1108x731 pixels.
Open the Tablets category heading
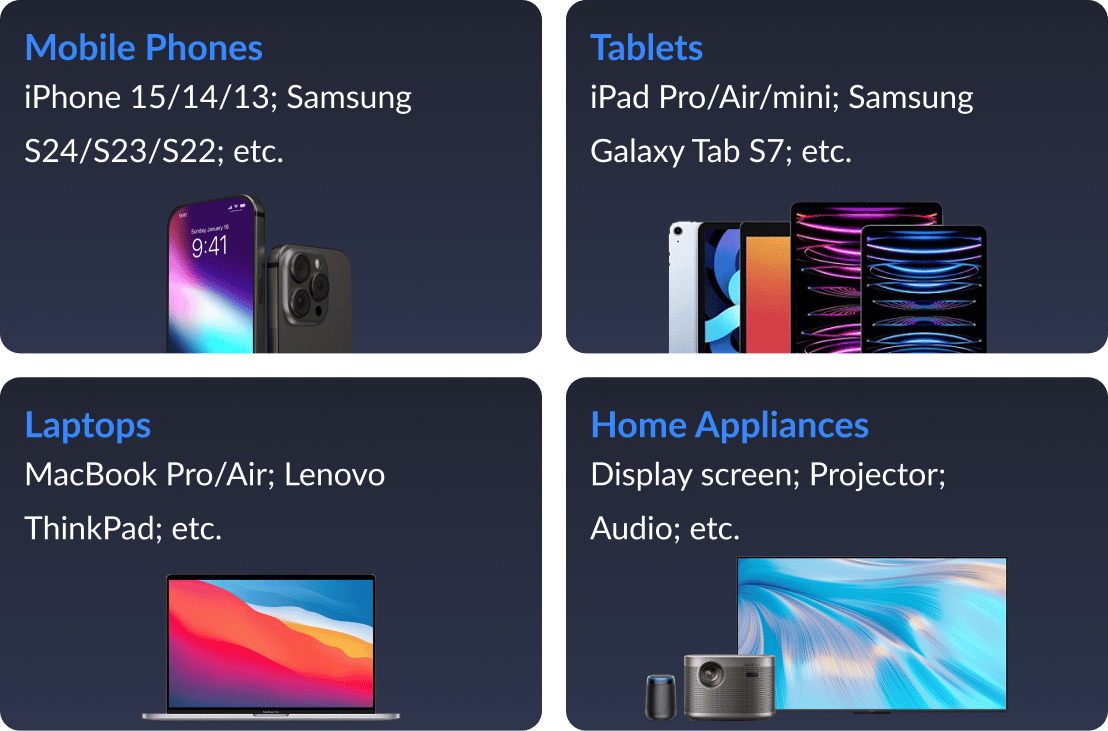click(646, 48)
